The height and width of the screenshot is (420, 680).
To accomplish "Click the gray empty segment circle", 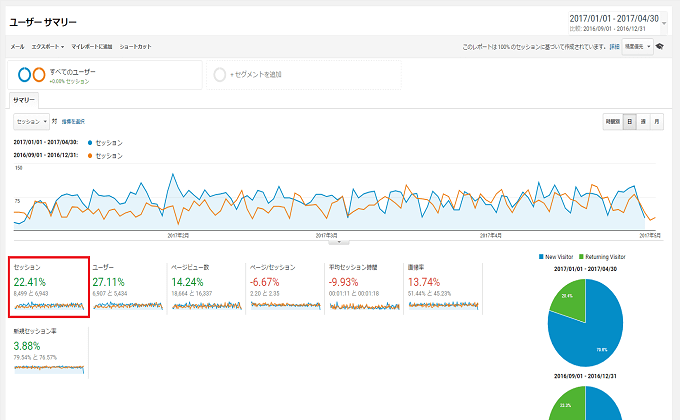I will (x=219, y=75).
